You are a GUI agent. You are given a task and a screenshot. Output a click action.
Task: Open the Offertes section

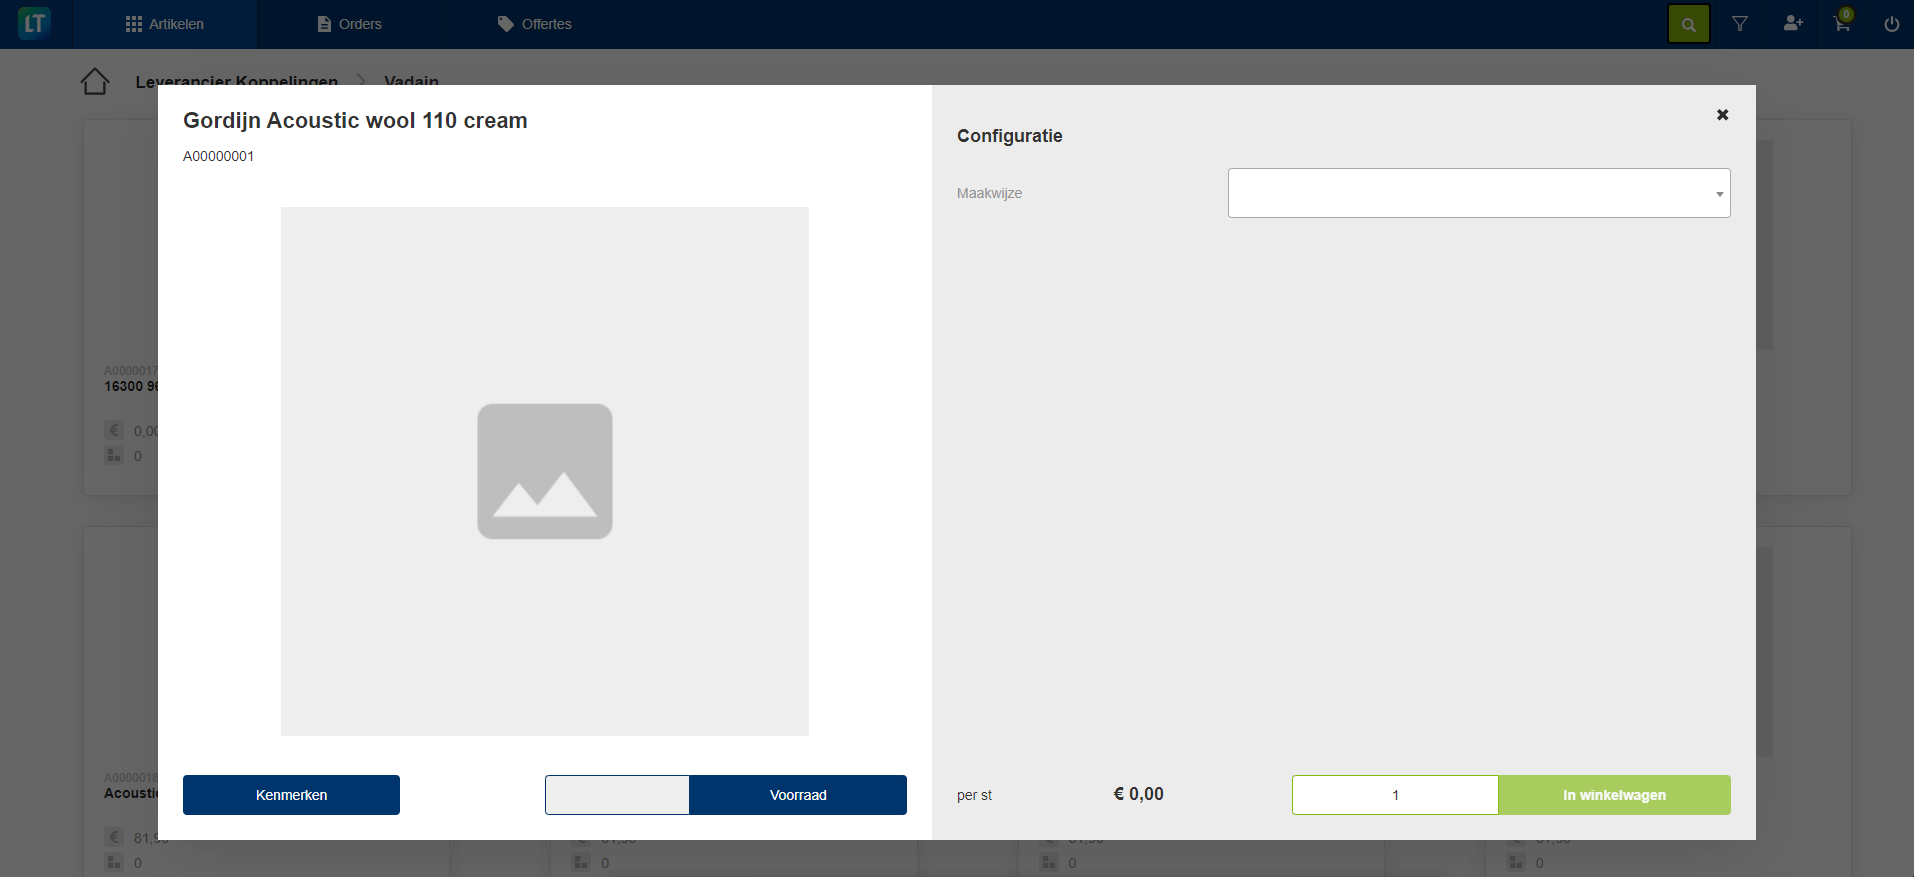point(535,24)
